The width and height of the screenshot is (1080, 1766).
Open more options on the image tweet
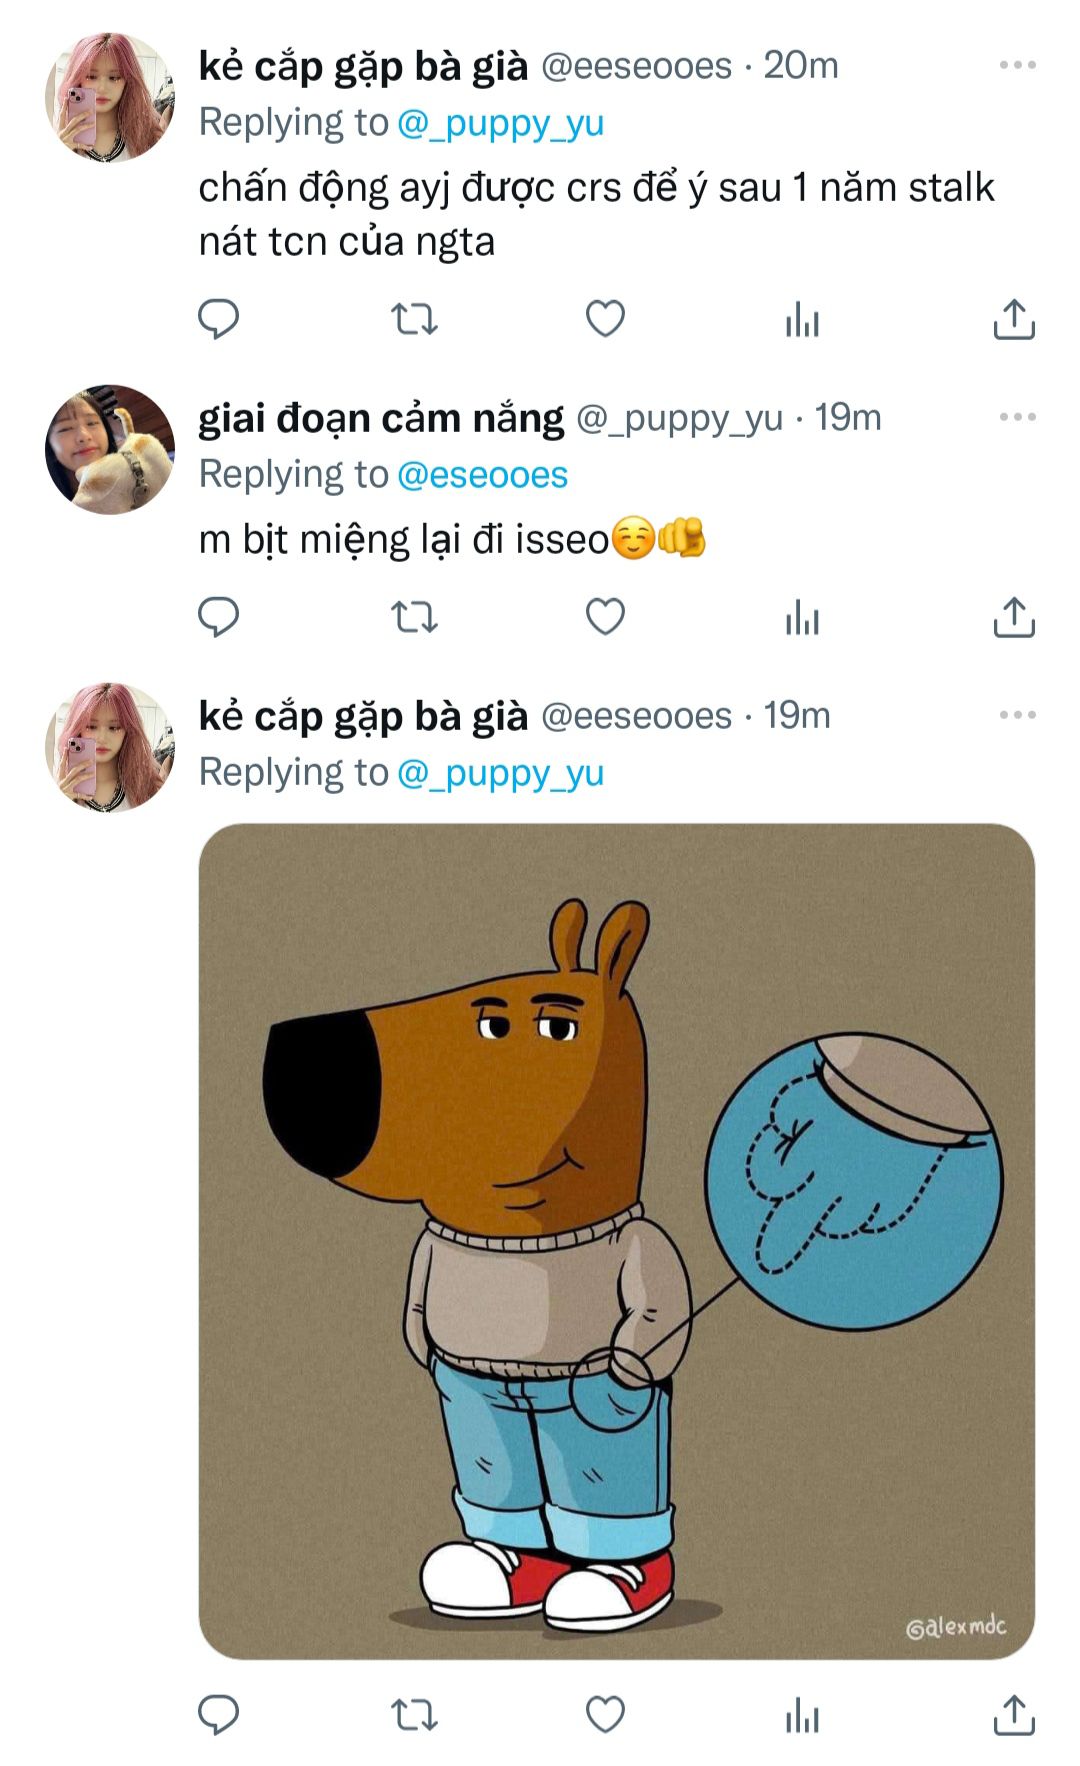point(1017,716)
